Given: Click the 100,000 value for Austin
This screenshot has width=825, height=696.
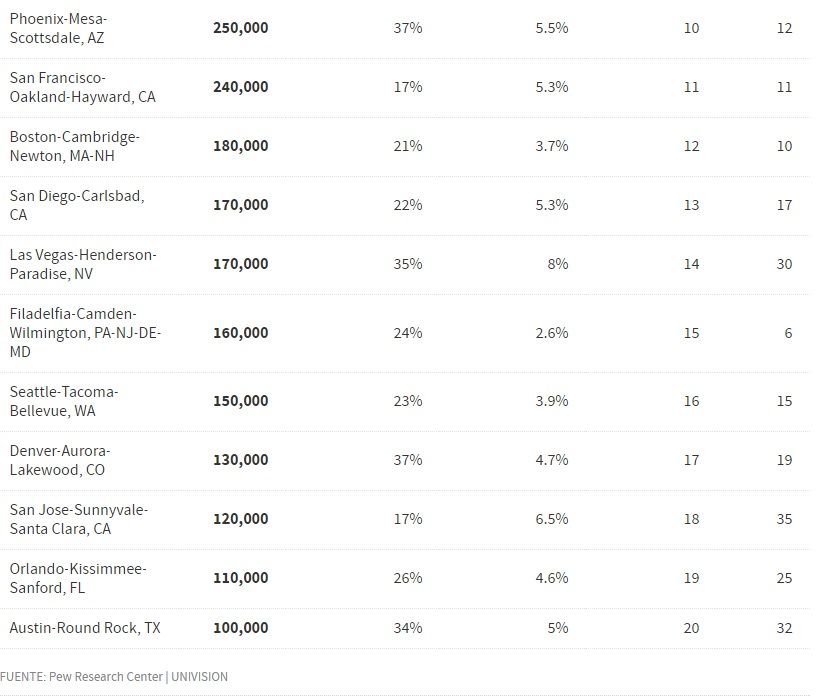Looking at the screenshot, I should click(x=240, y=628).
